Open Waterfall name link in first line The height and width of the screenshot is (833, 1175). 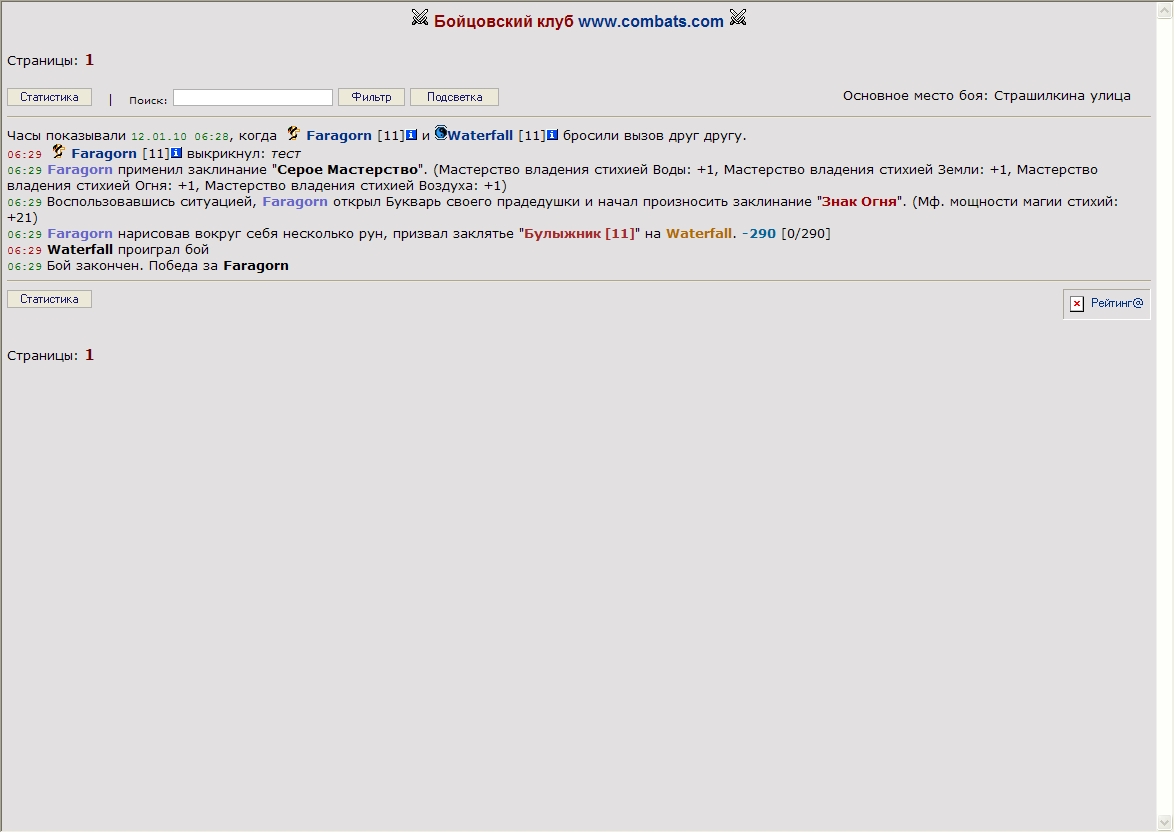click(x=480, y=136)
